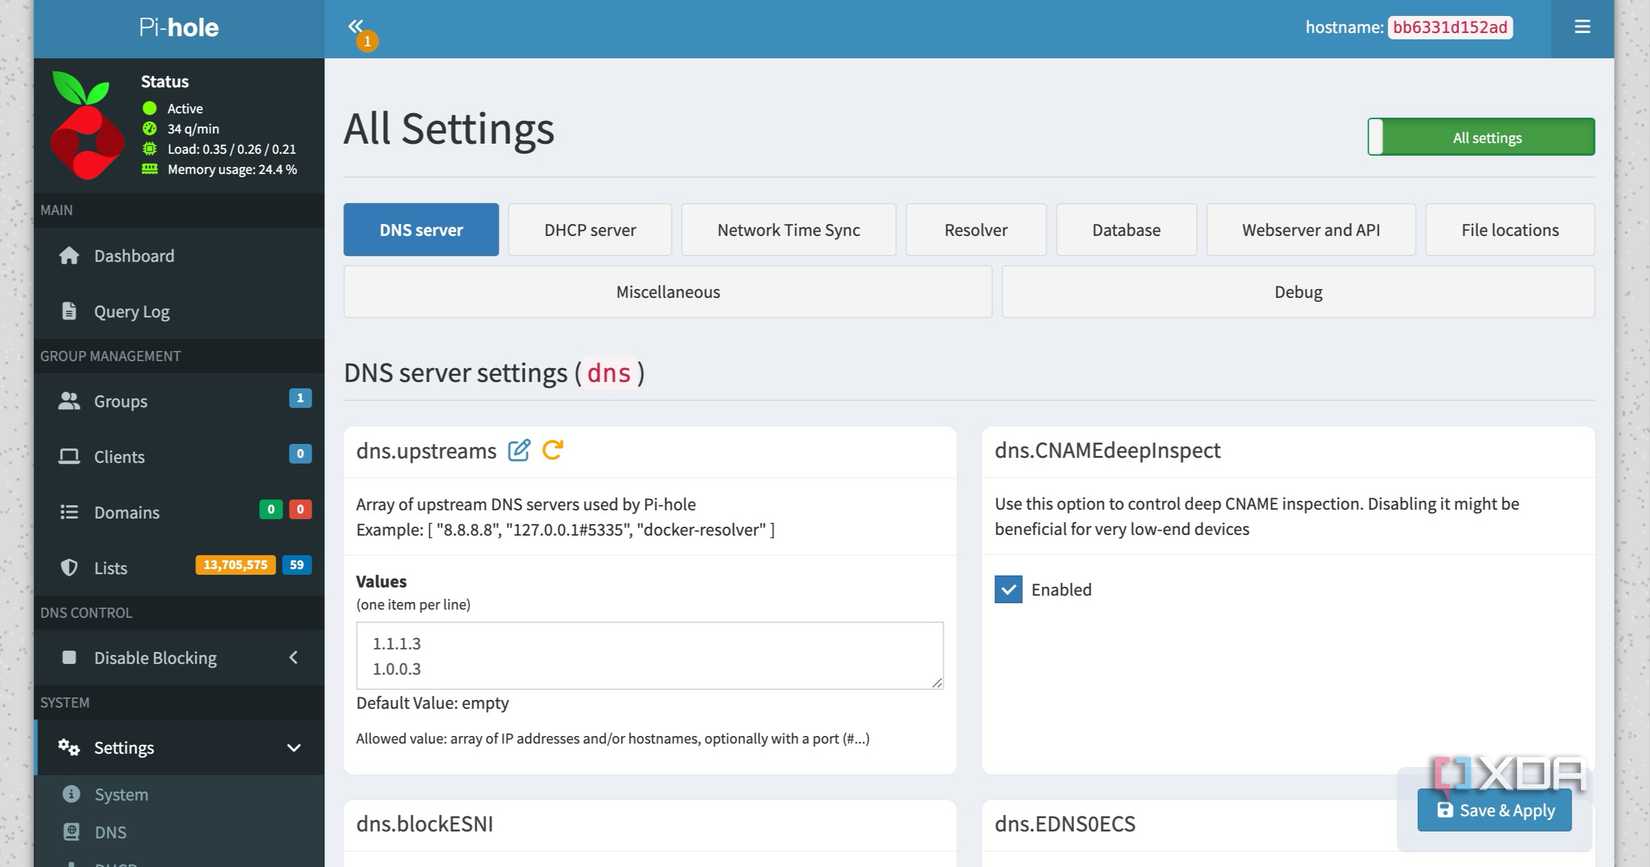Click the Settings gears icon
This screenshot has height=867, width=1650.
(x=69, y=748)
